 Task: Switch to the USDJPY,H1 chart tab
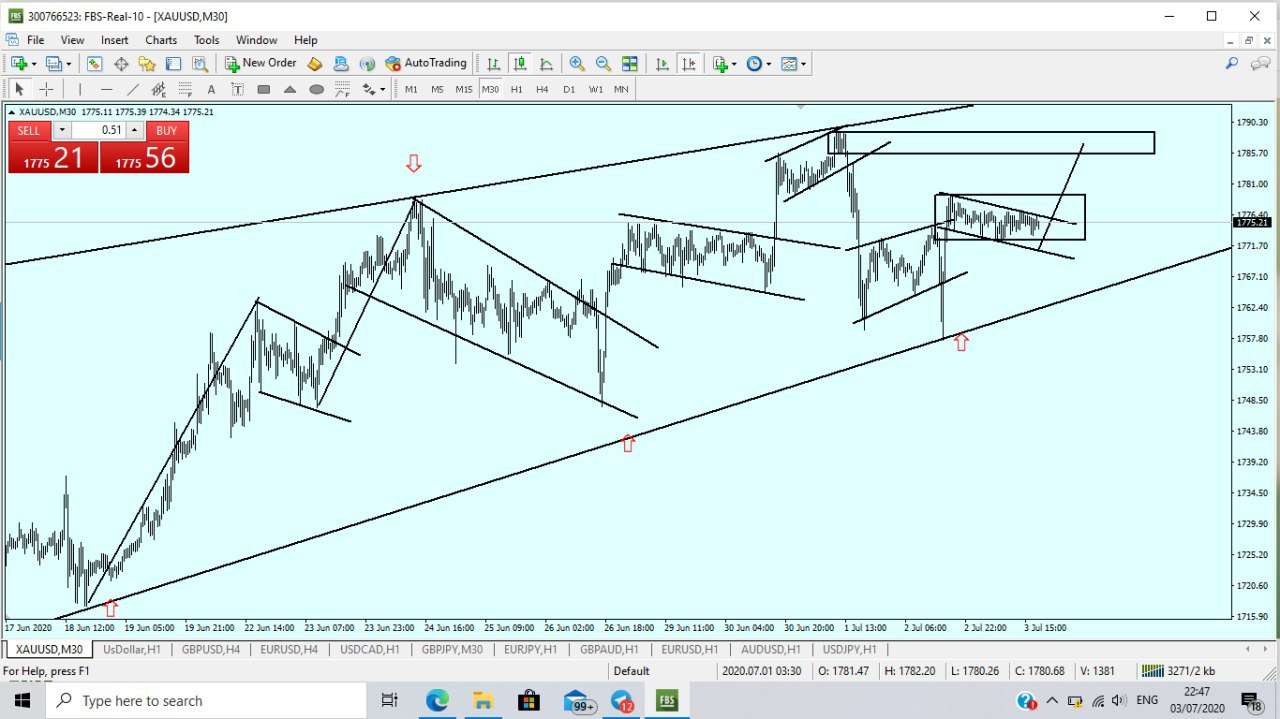pos(849,650)
